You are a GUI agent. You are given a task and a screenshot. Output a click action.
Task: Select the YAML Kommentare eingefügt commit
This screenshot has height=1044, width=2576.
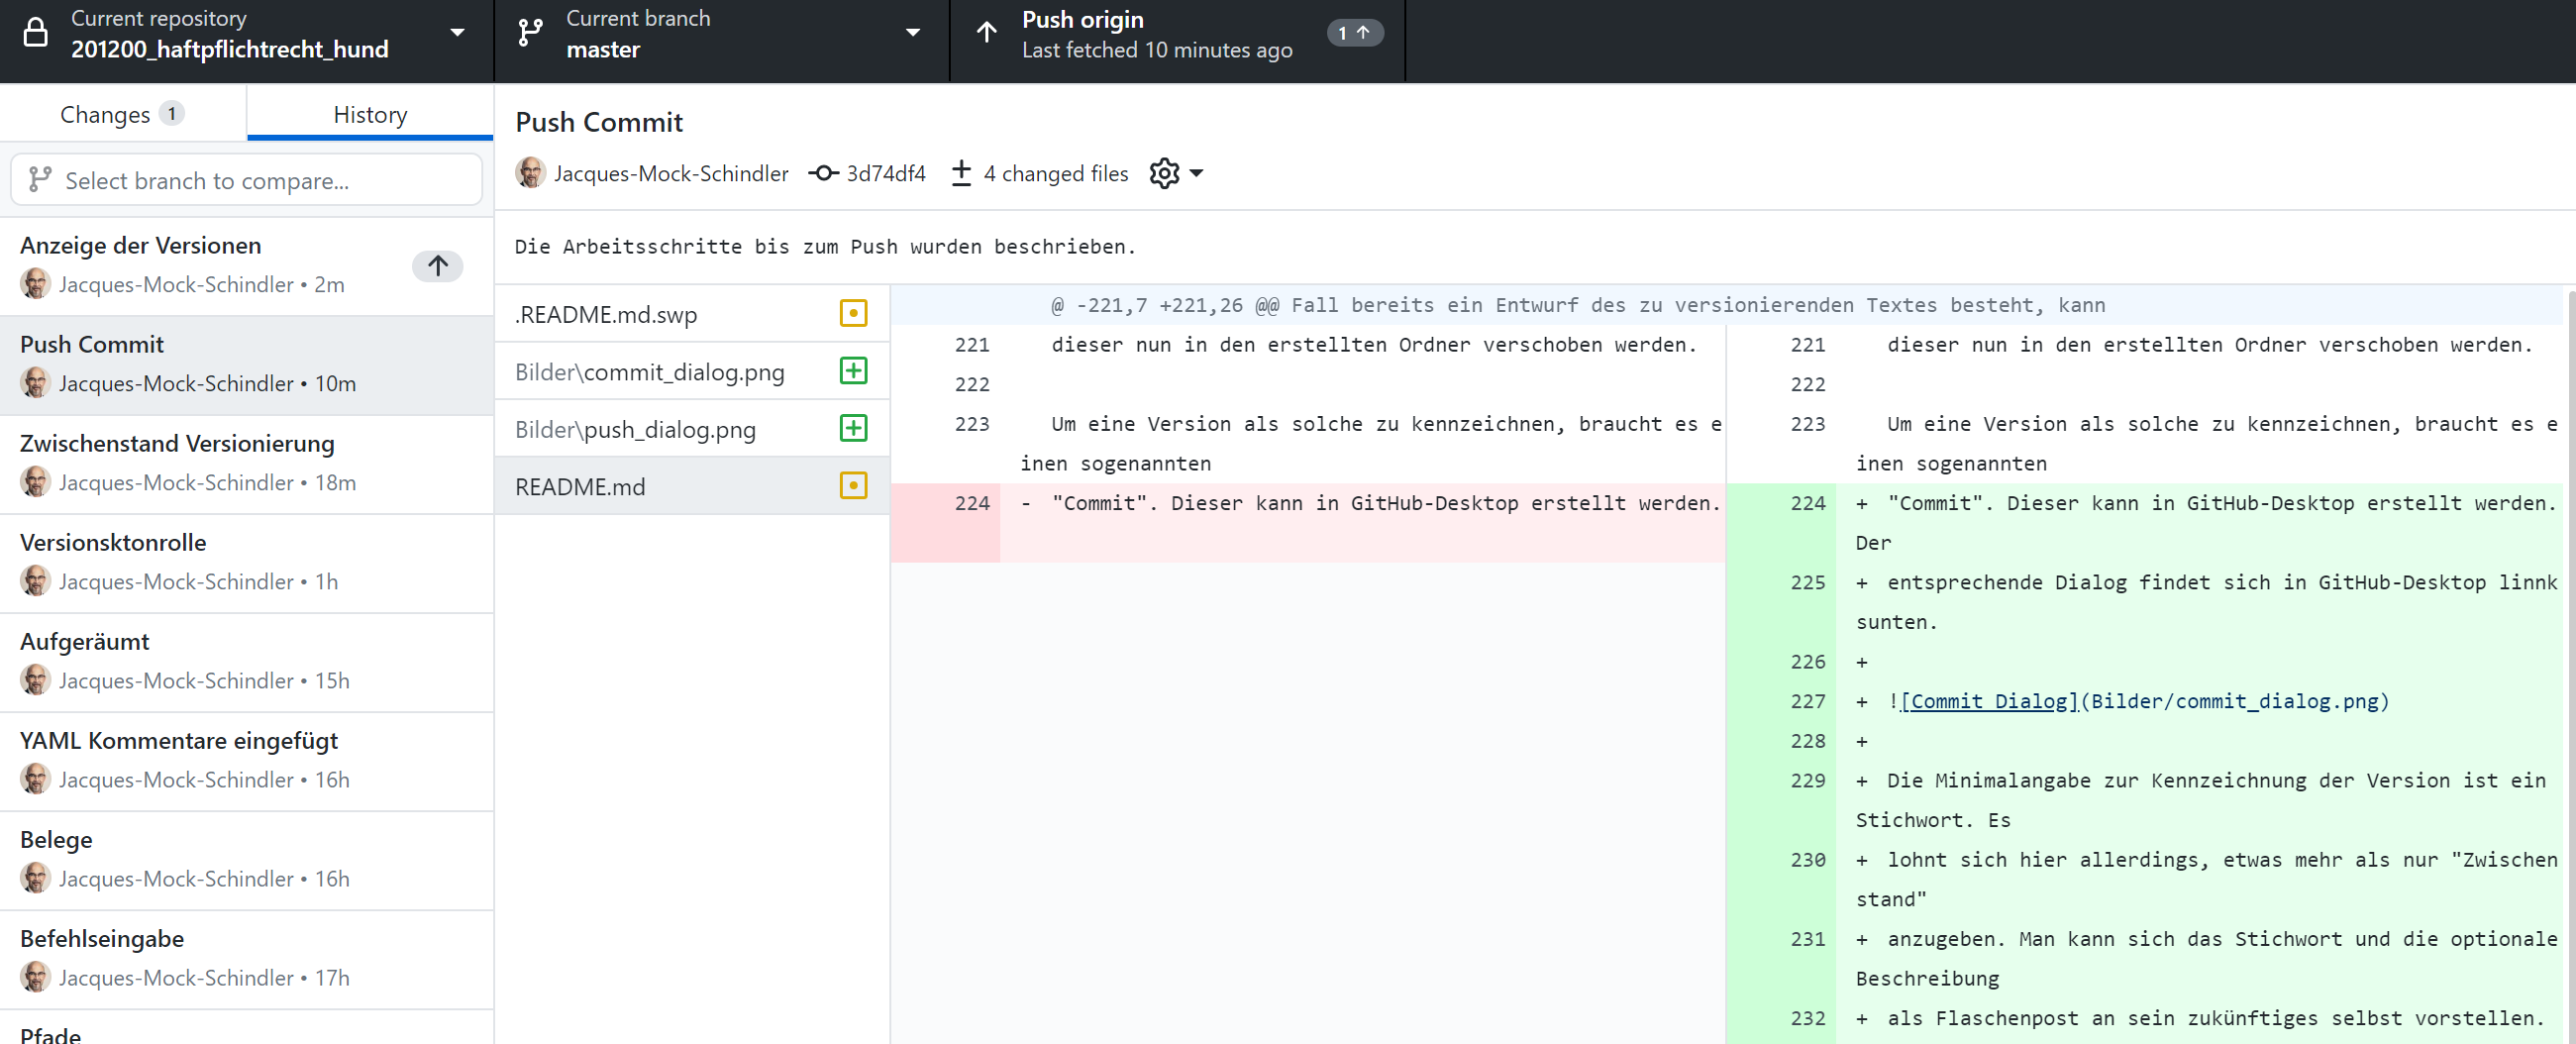(x=246, y=761)
